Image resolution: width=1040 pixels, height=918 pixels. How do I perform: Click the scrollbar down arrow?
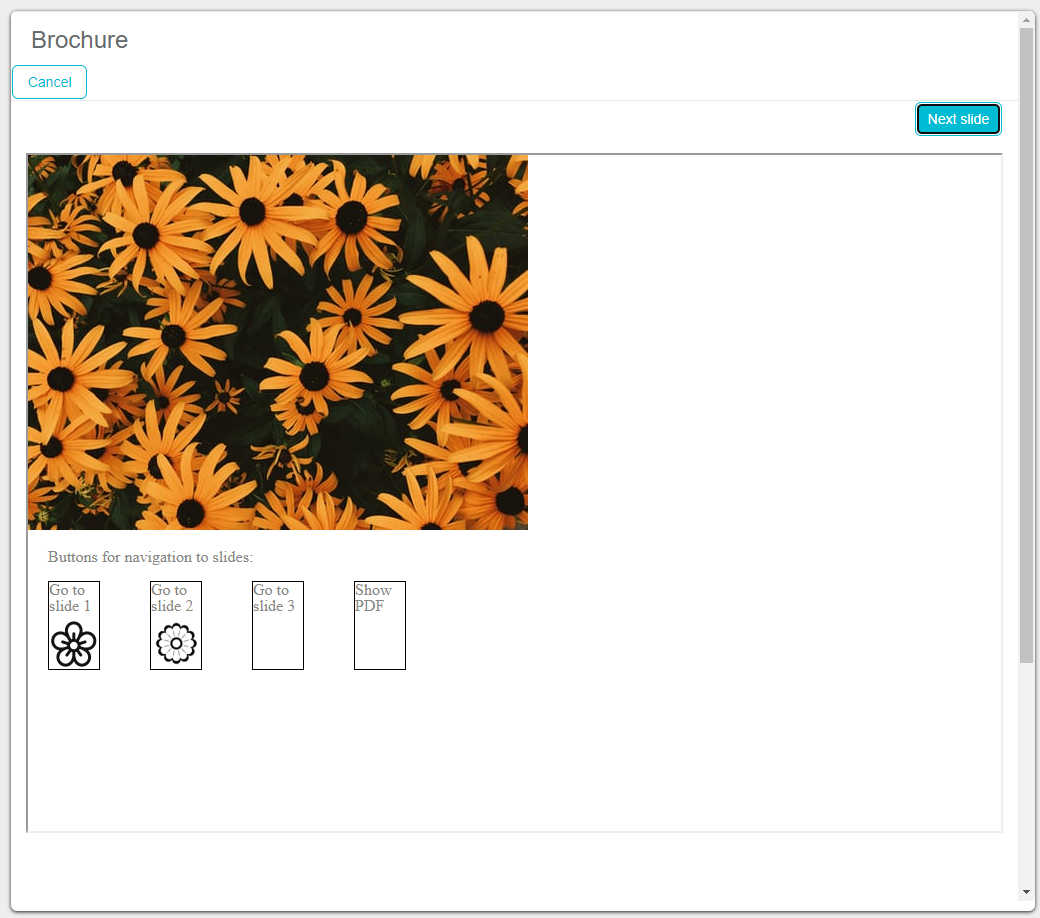(x=1026, y=891)
